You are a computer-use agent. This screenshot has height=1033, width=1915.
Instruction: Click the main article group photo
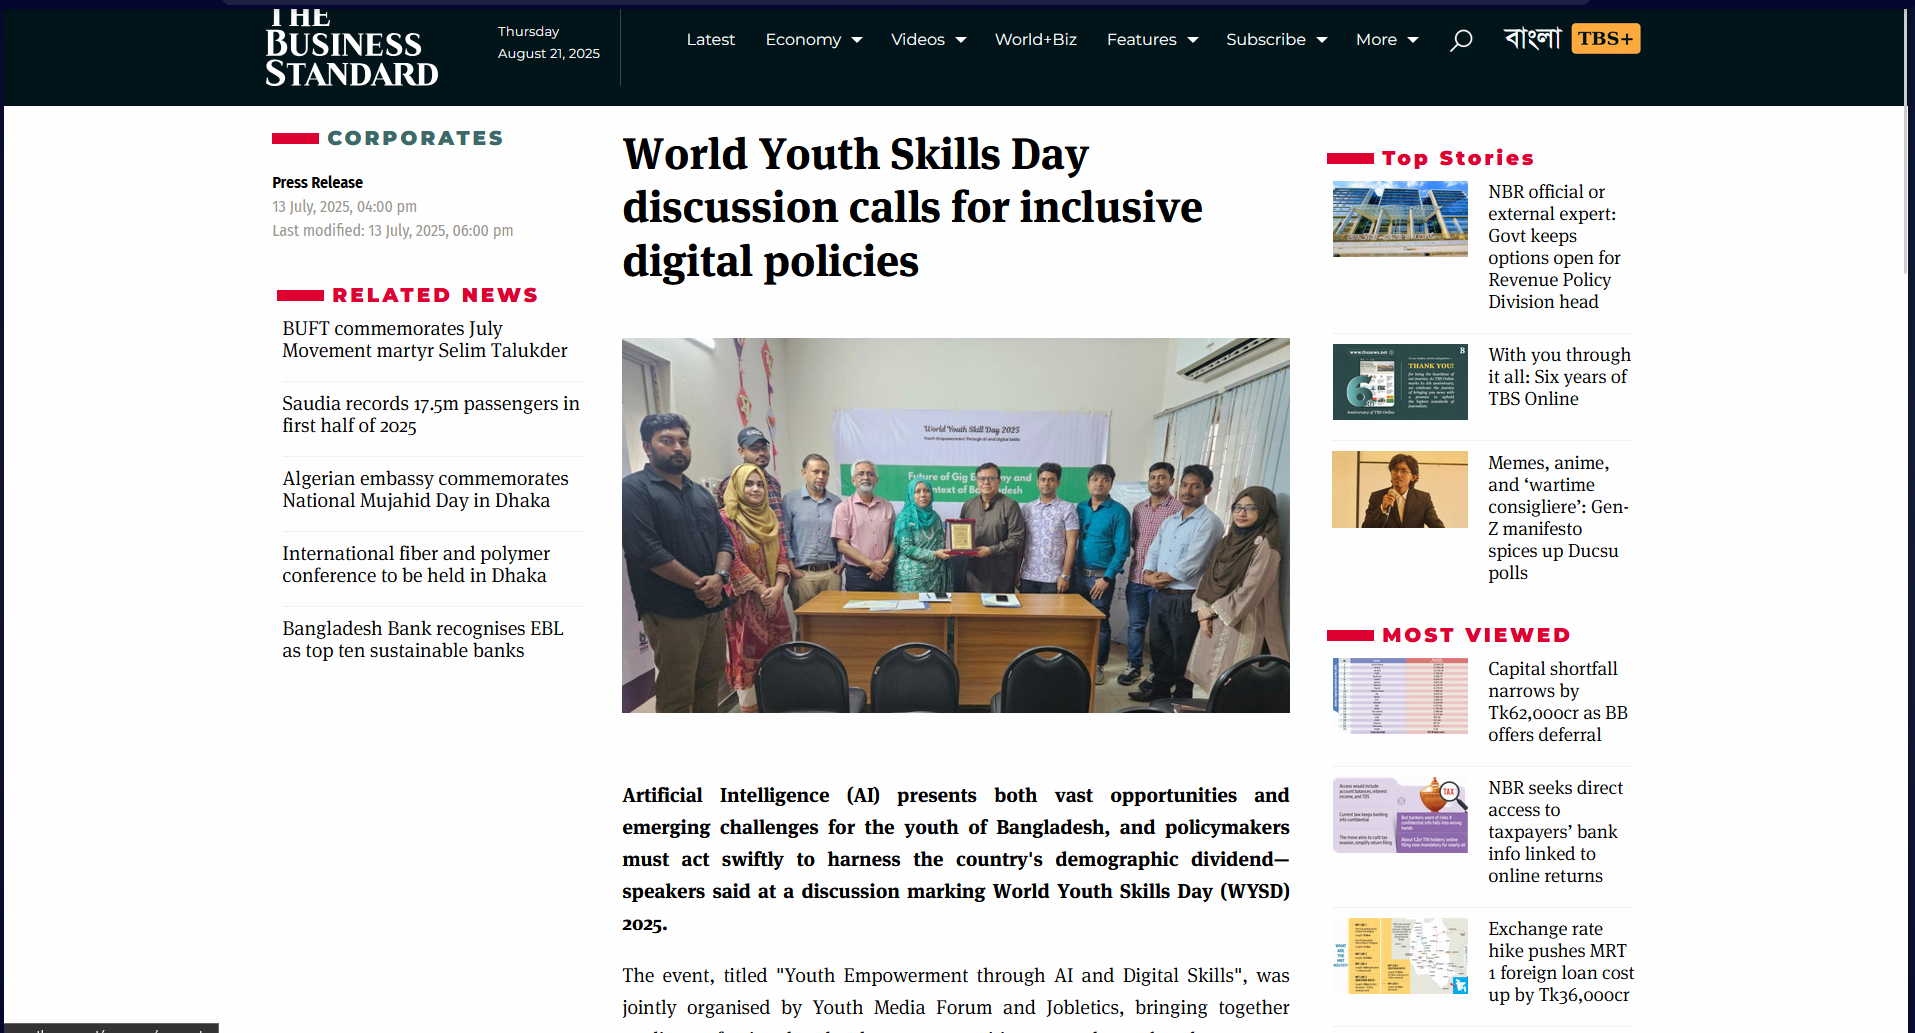point(955,525)
